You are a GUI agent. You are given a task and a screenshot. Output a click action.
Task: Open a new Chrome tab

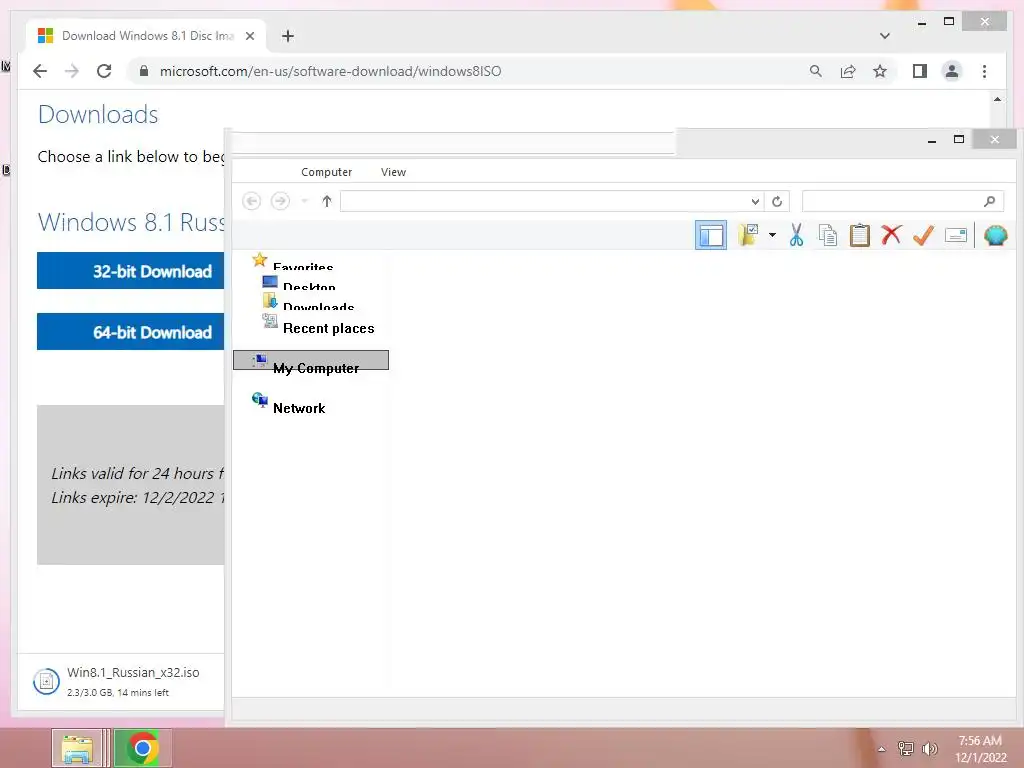click(288, 36)
